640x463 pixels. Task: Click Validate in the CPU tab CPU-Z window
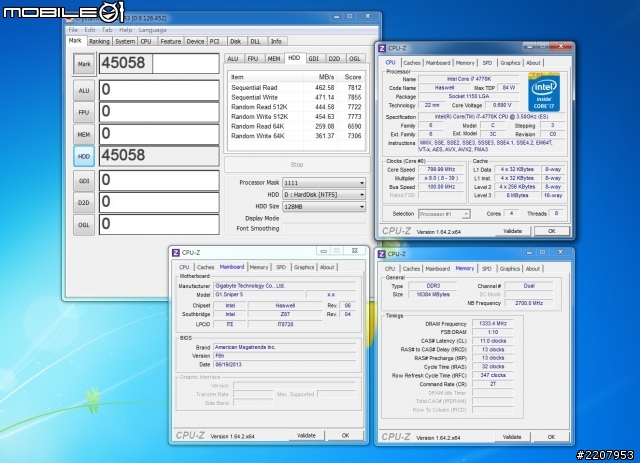click(513, 231)
